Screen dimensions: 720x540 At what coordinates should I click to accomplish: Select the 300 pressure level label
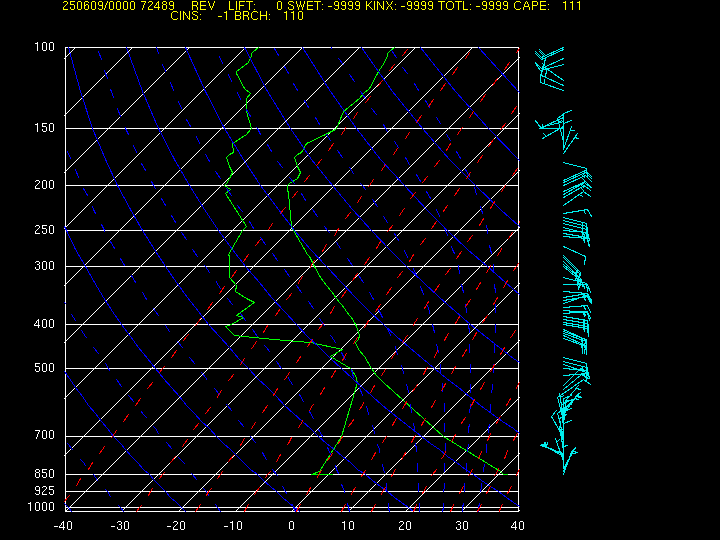(x=45, y=266)
